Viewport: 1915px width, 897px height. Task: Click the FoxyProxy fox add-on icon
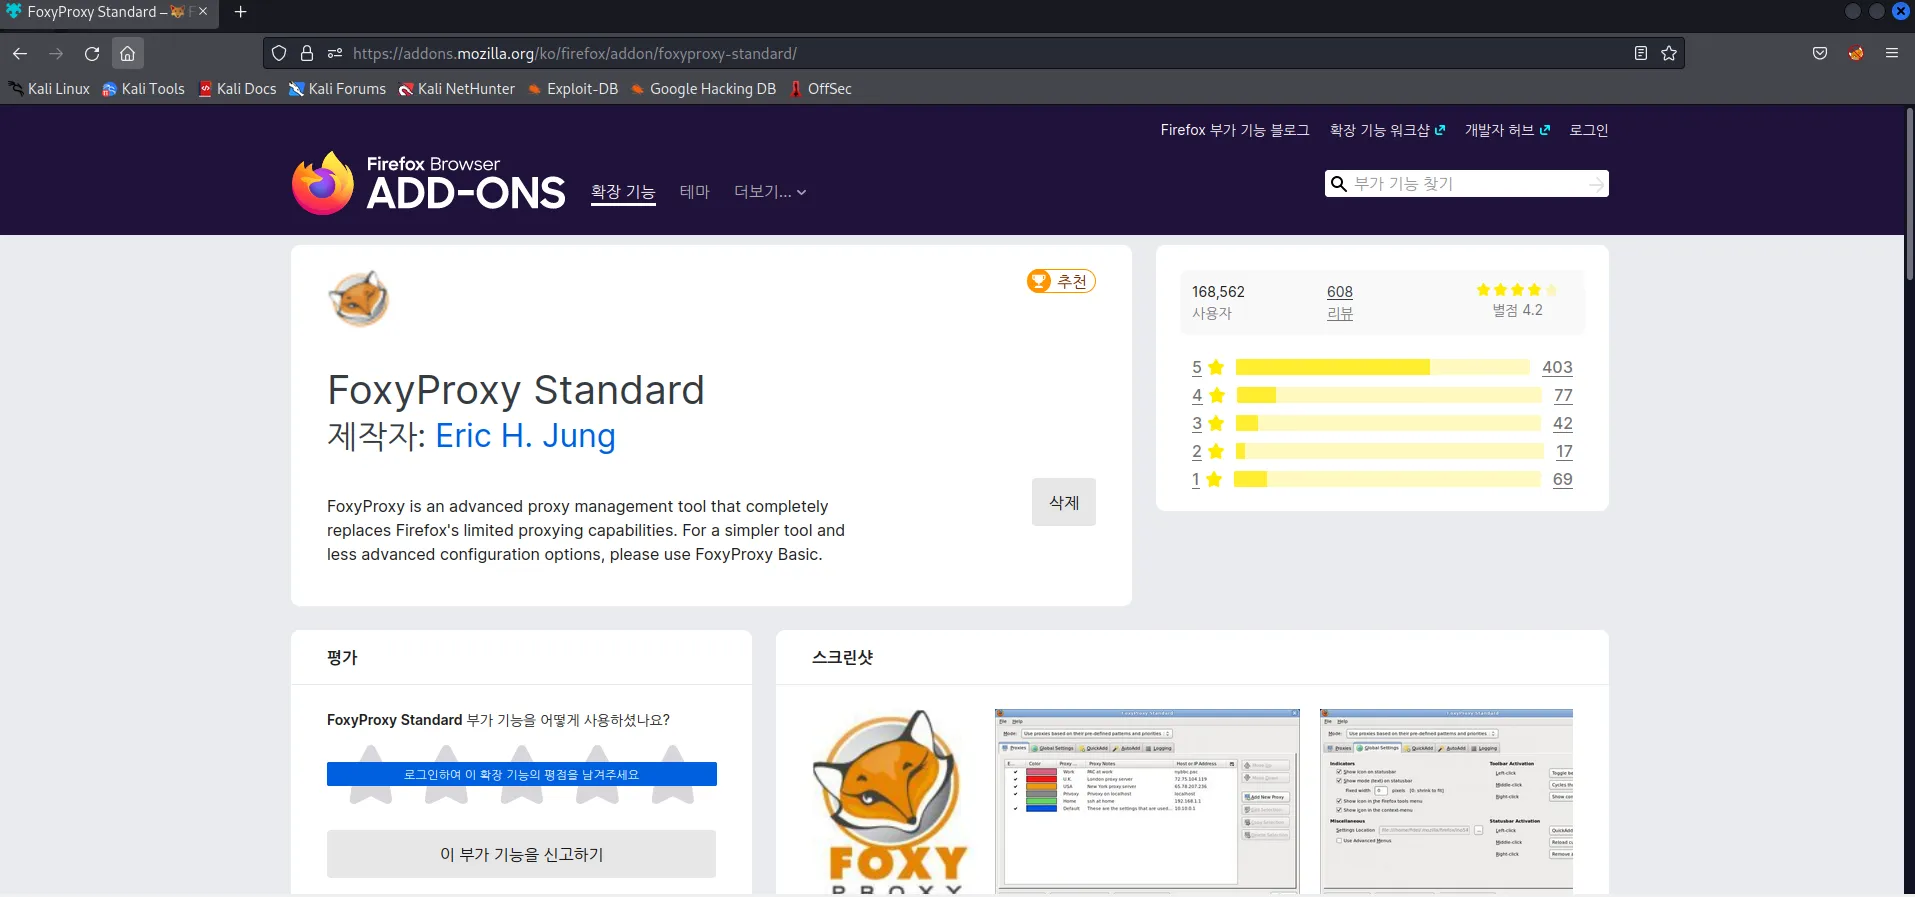coord(358,298)
